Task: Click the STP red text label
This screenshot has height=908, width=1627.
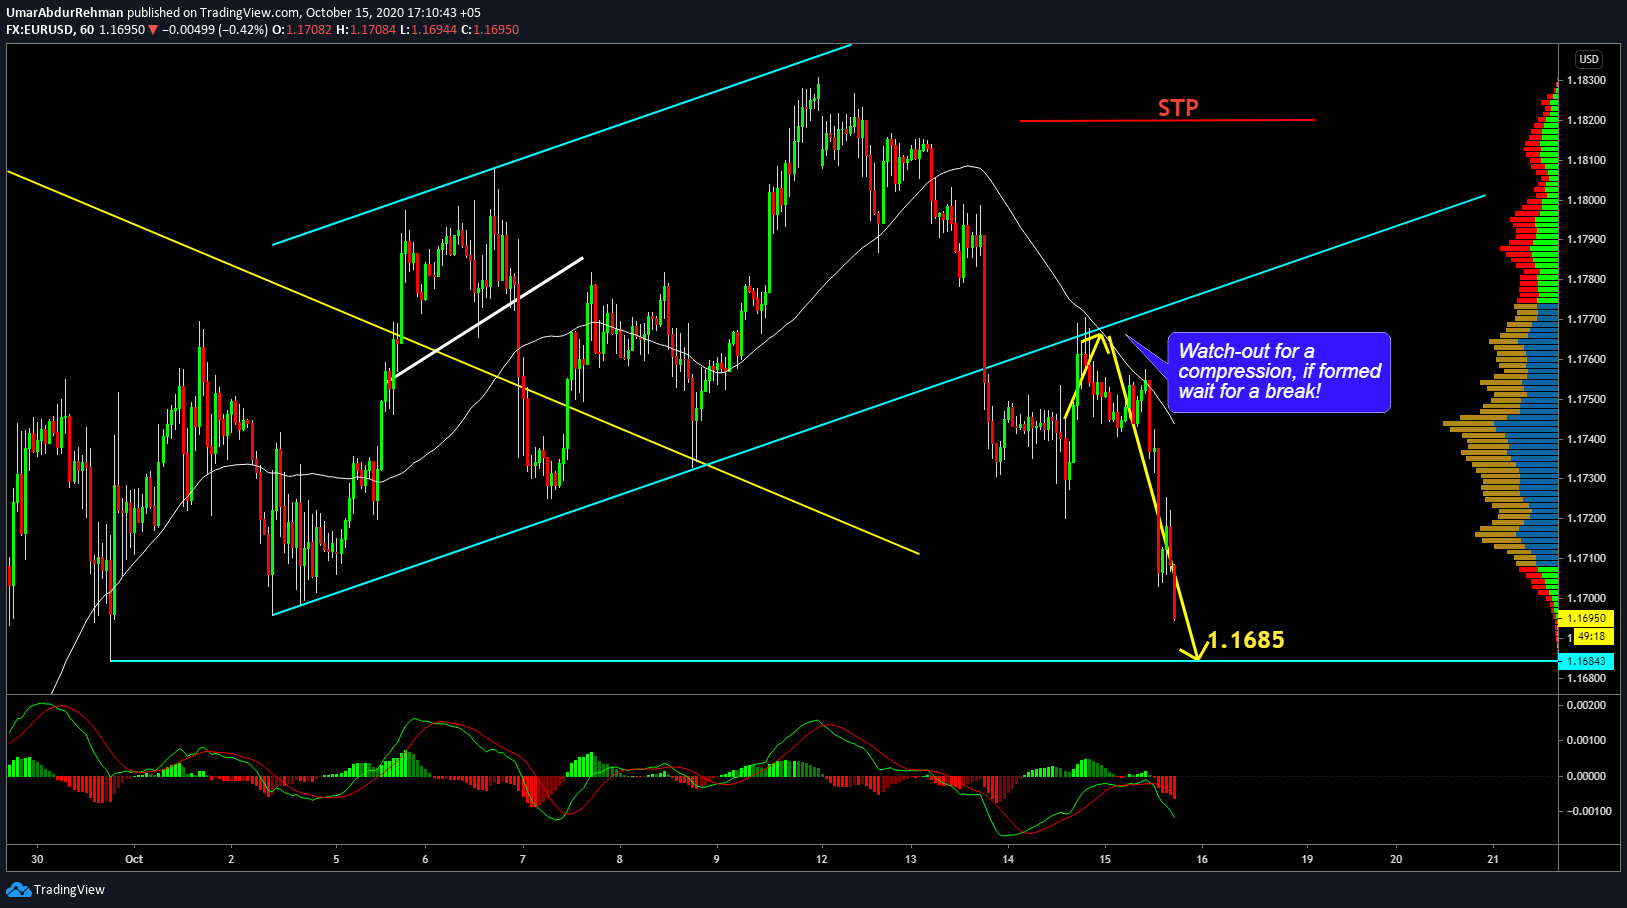Action: [1178, 108]
